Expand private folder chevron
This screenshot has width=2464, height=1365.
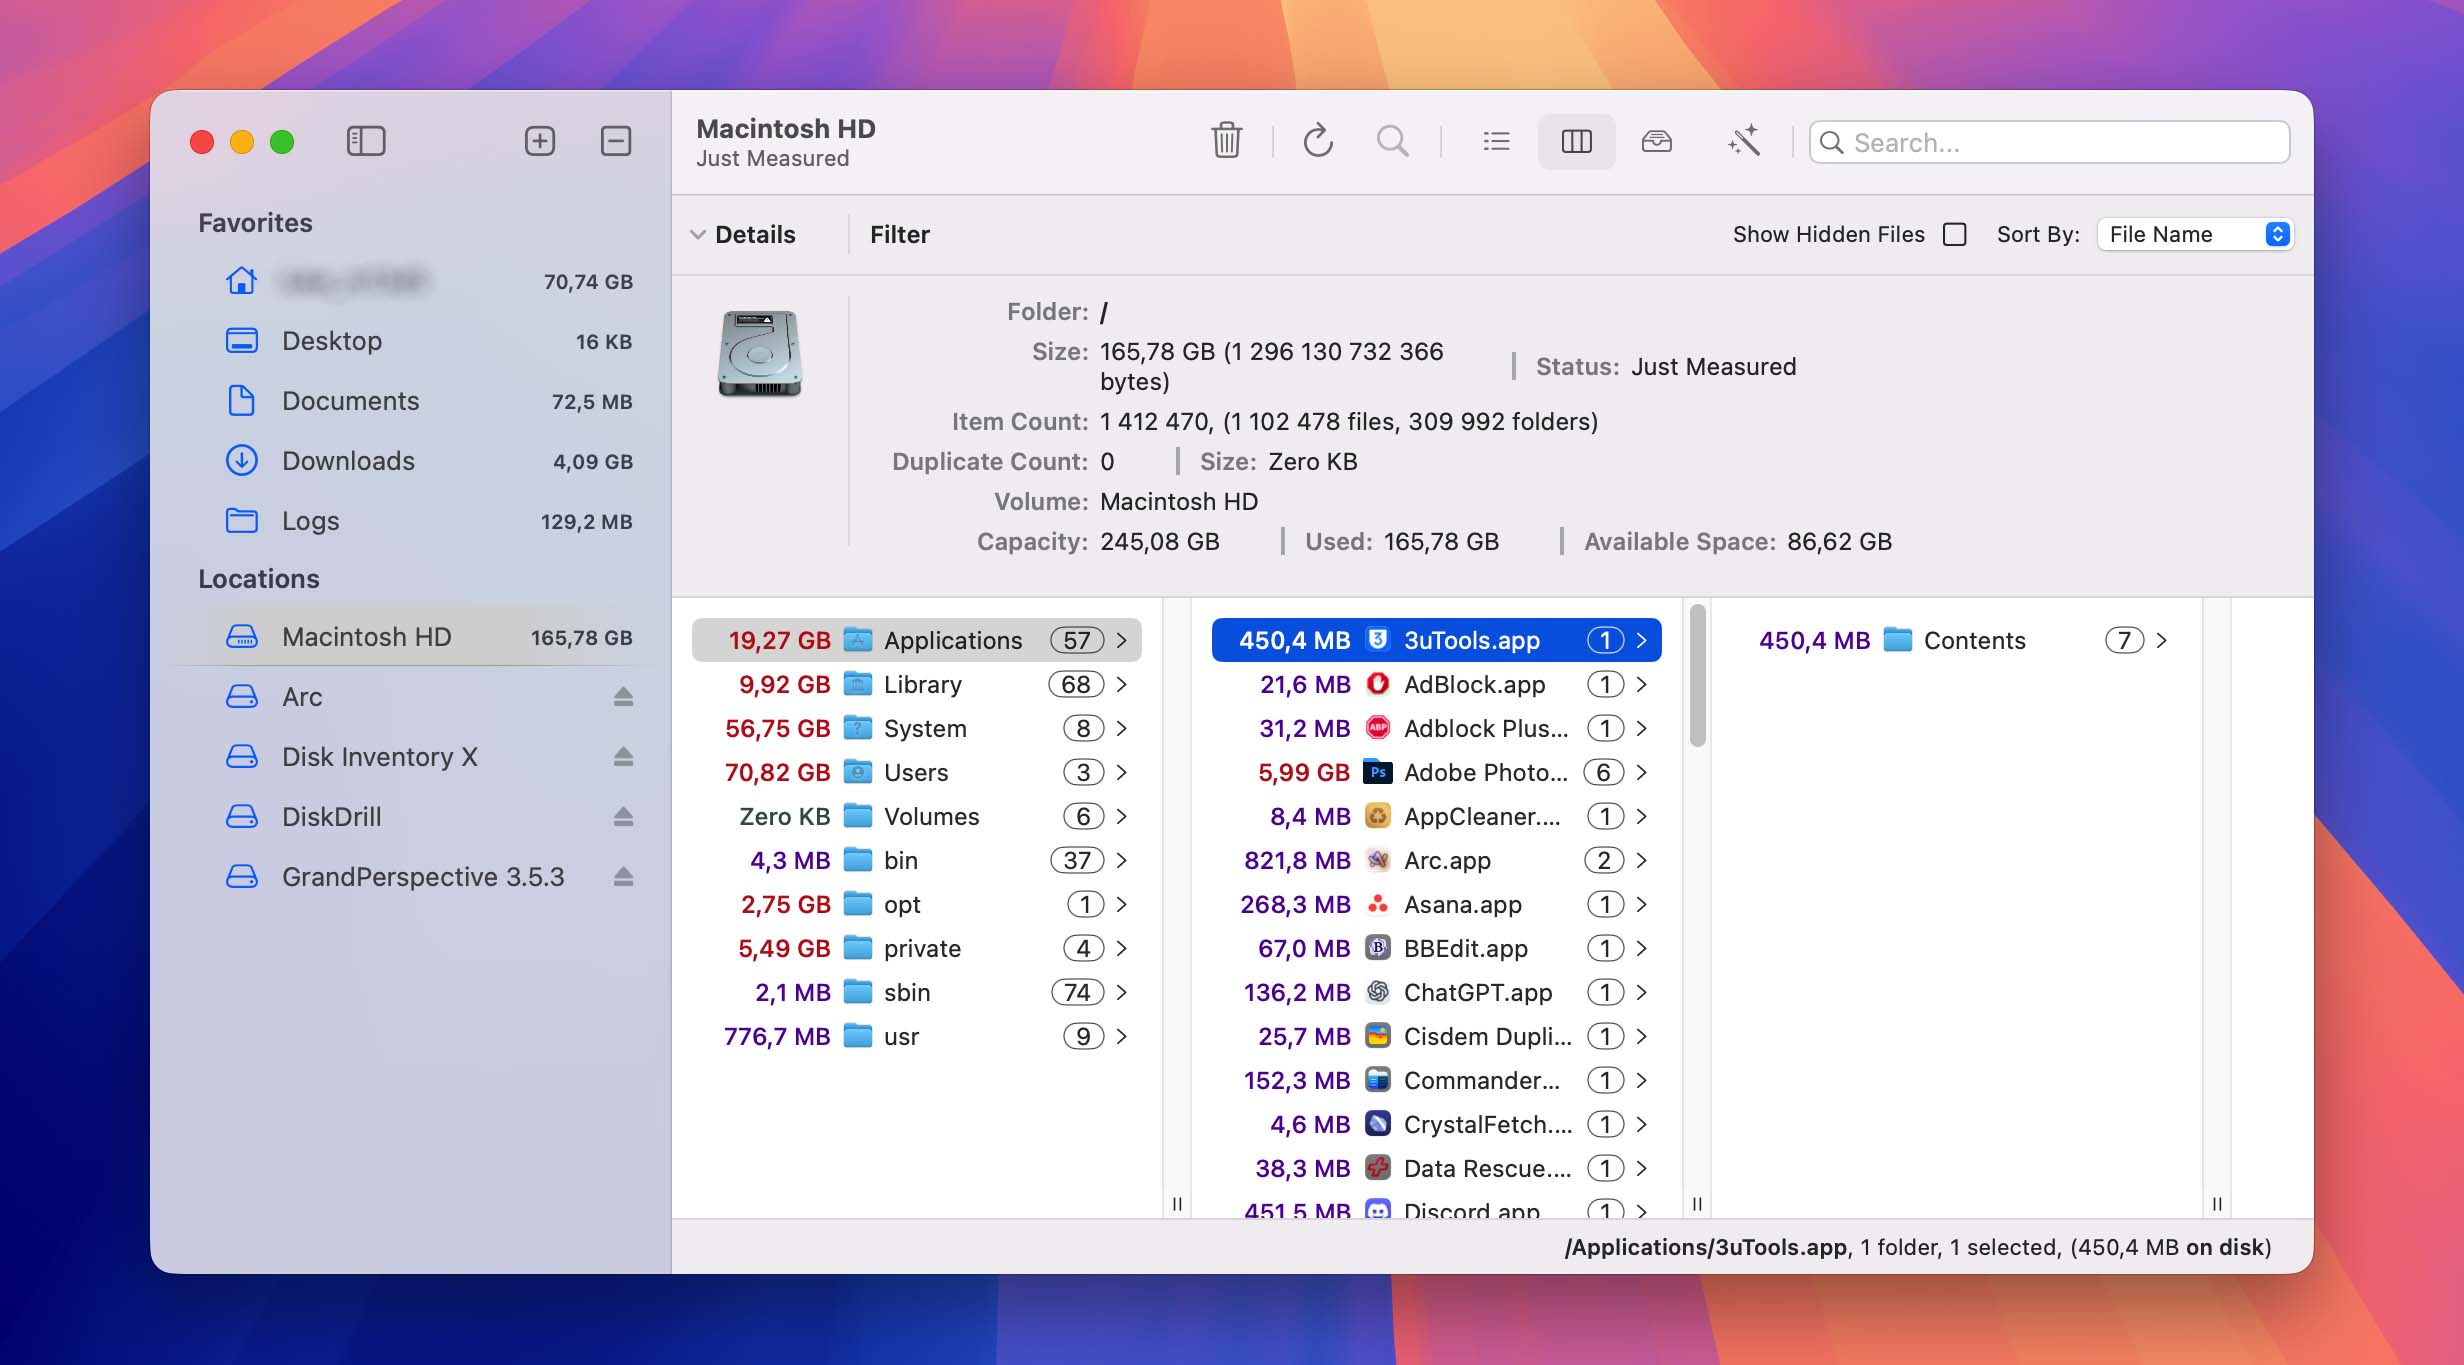pos(1122,948)
